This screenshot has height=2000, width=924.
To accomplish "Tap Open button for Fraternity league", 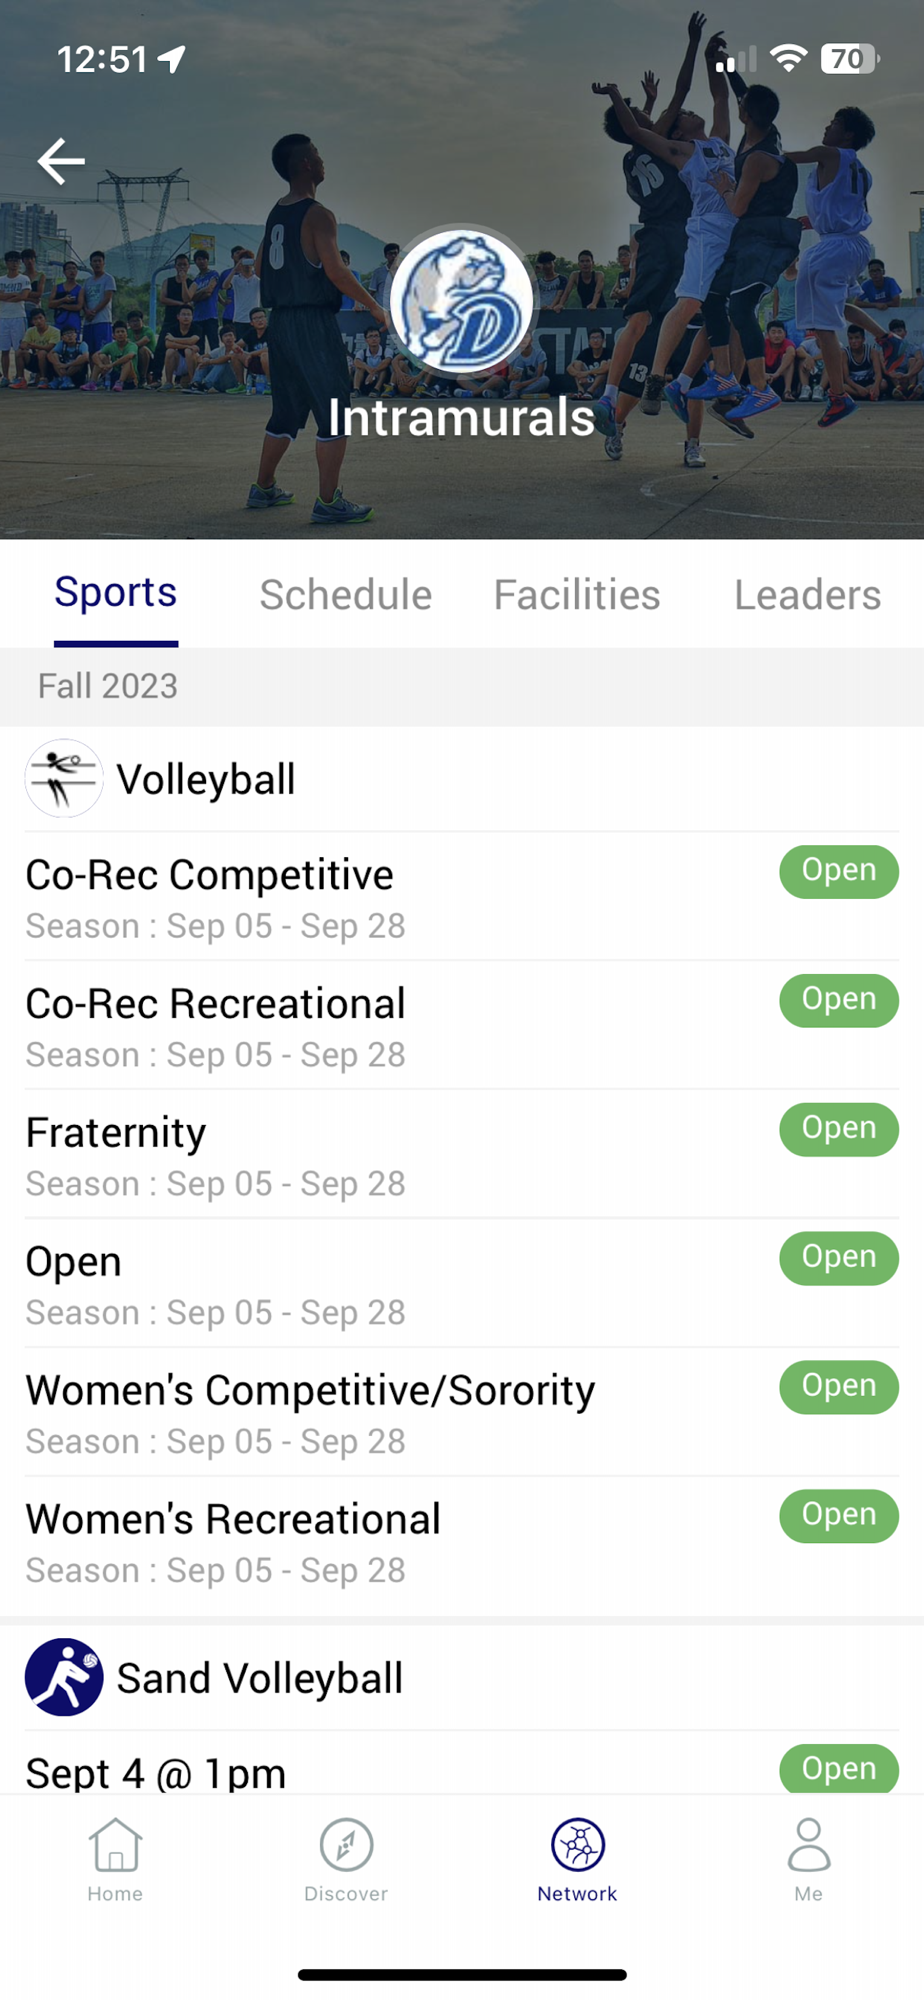I will (x=838, y=1129).
